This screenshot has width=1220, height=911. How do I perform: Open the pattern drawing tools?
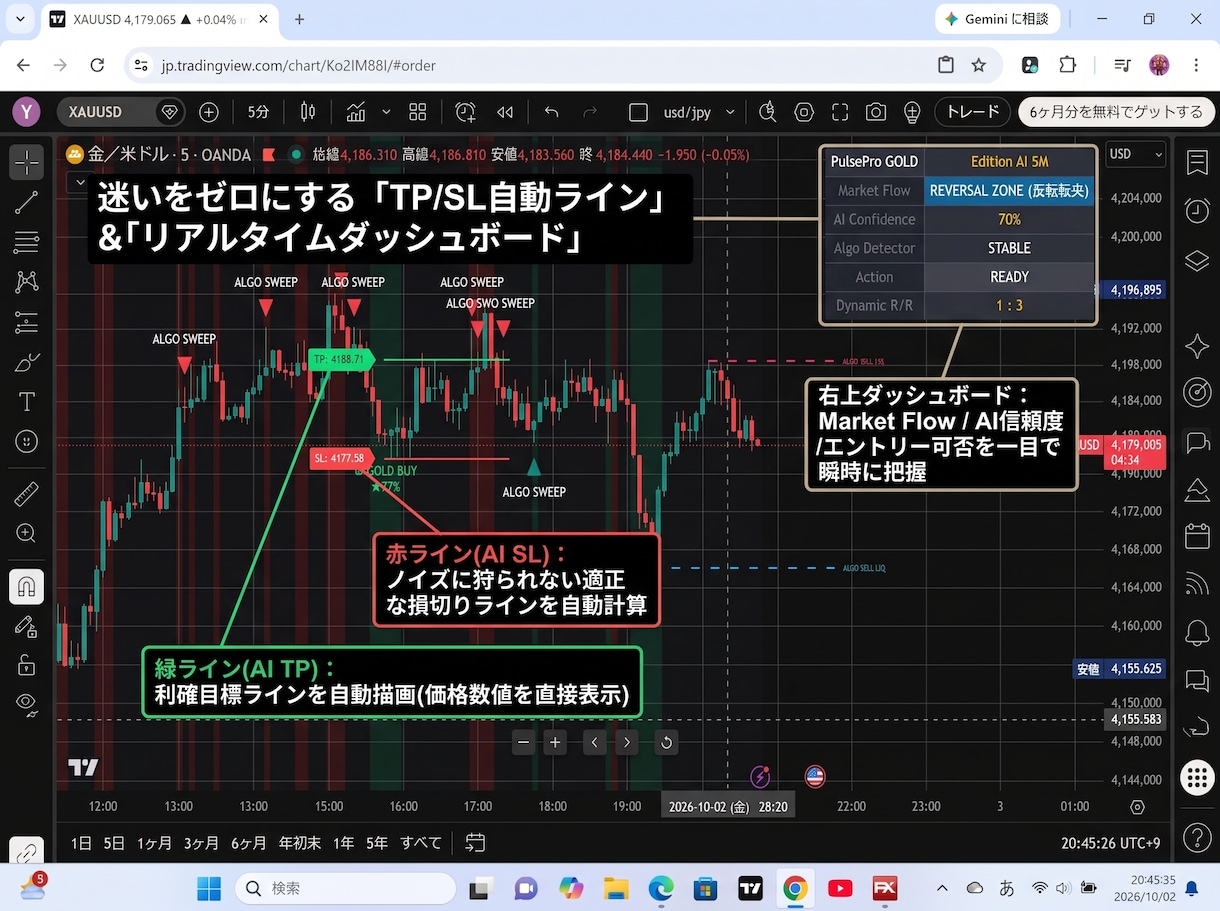click(27, 282)
